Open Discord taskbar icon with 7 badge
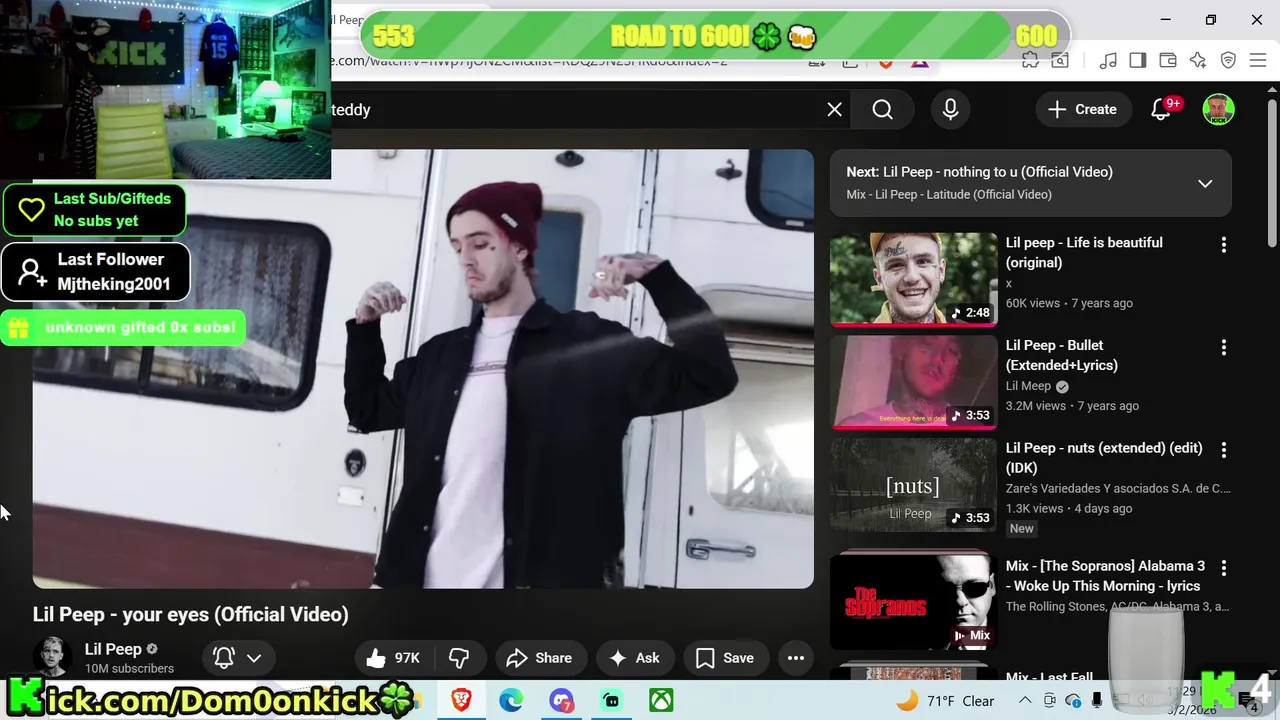This screenshot has height=720, width=1280. [x=562, y=701]
